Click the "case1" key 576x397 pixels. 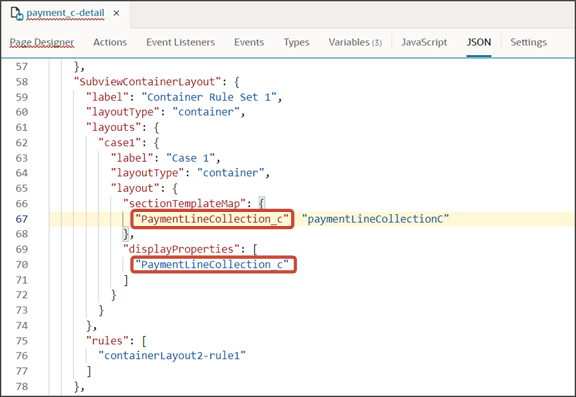click(120, 142)
